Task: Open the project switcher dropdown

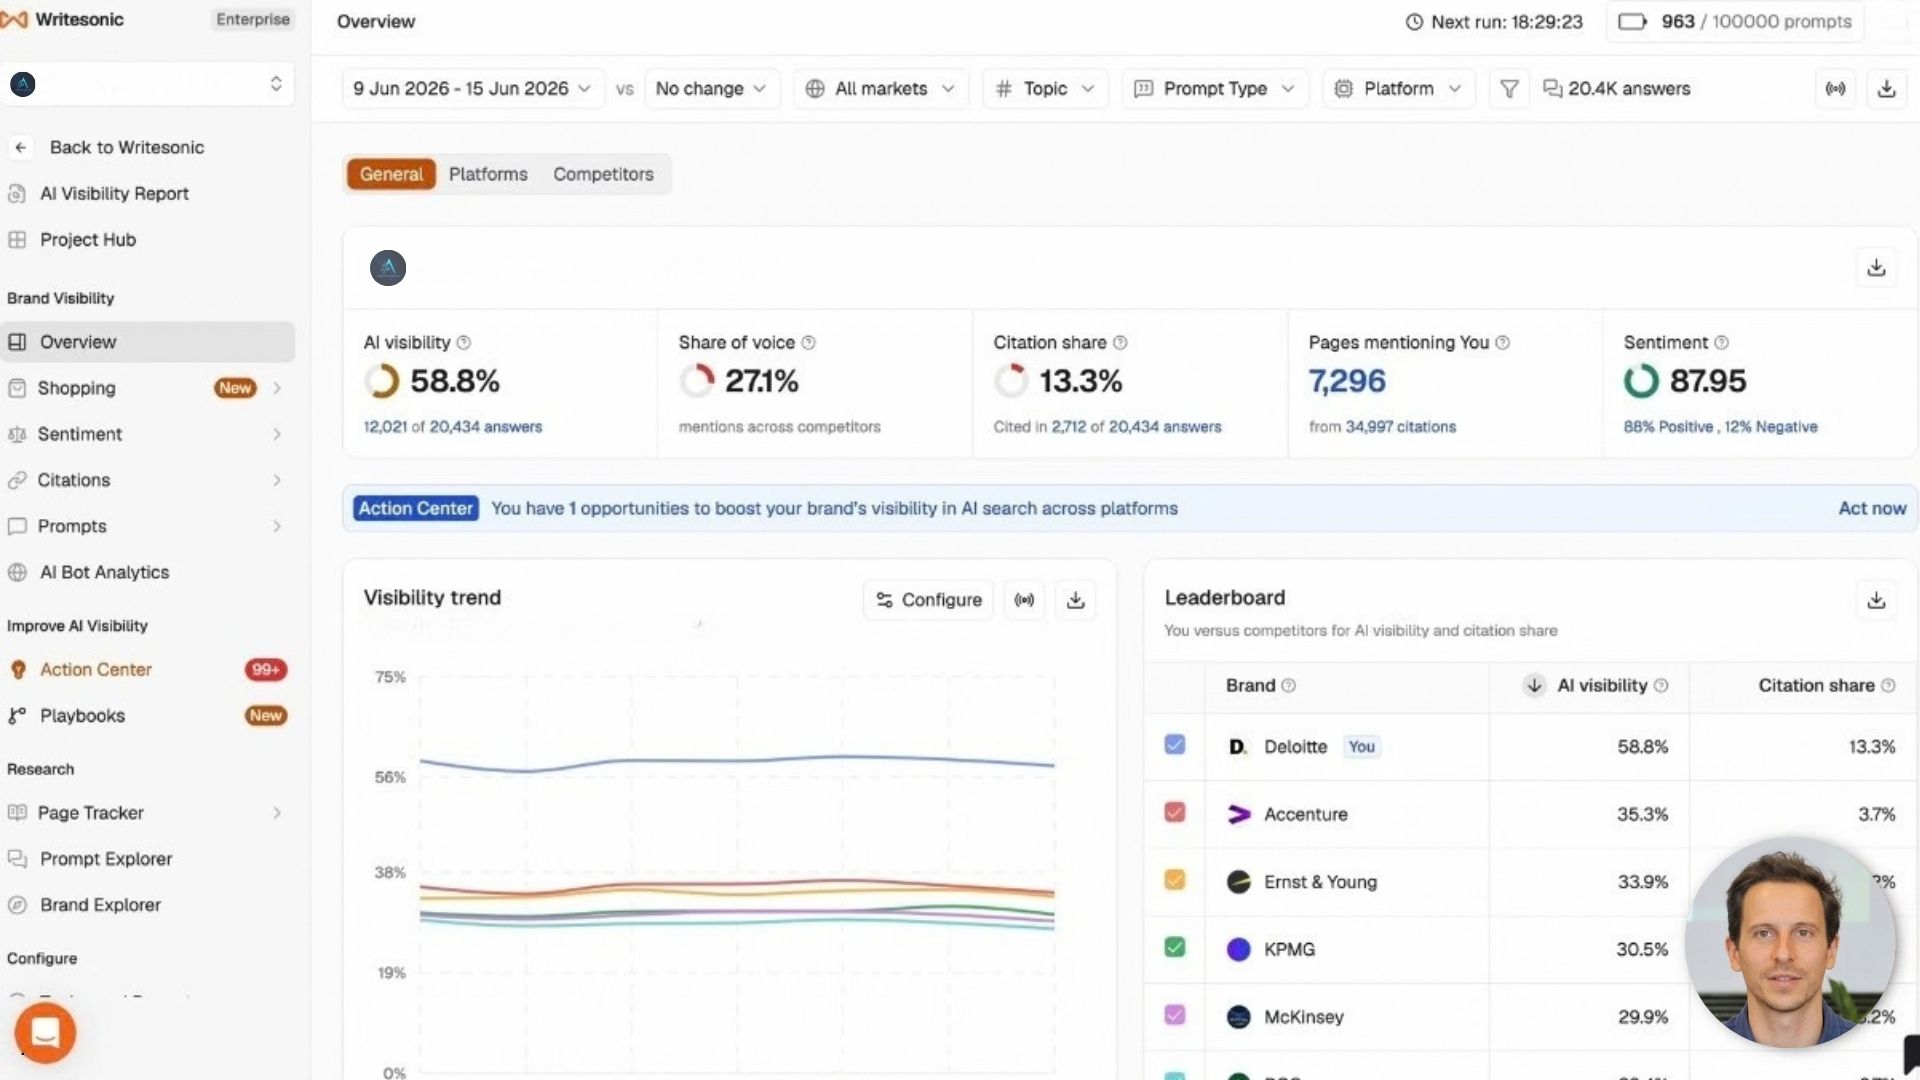Action: point(148,84)
